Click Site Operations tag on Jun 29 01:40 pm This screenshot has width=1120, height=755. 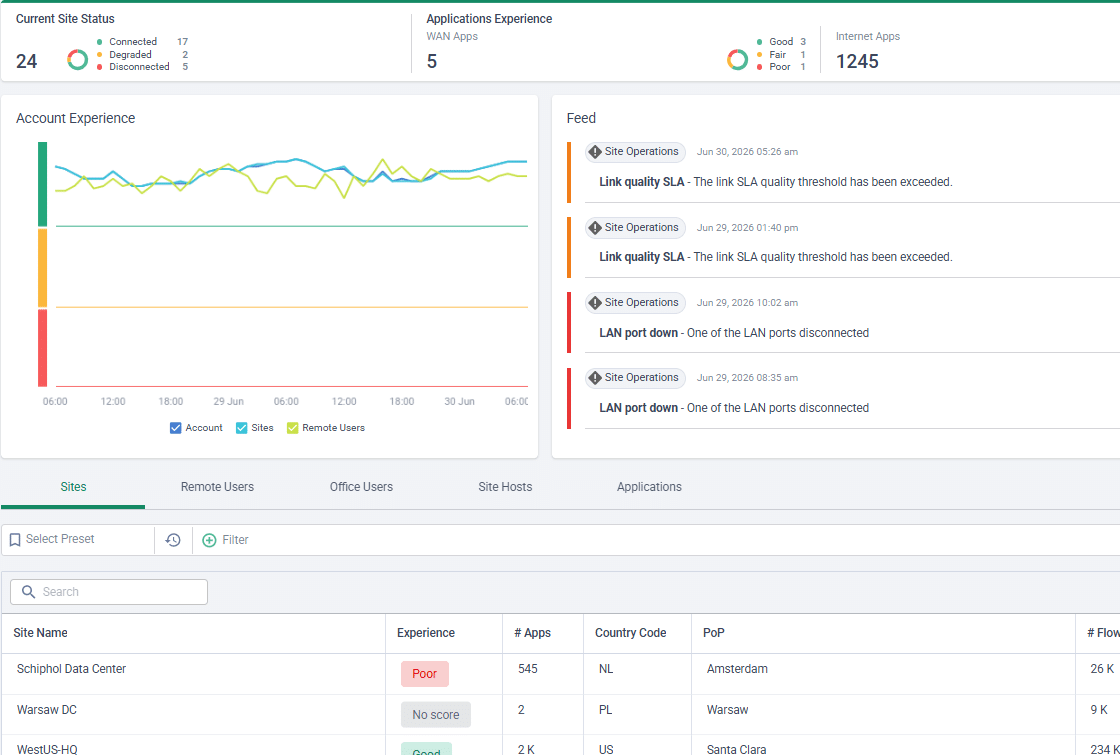[635, 228]
